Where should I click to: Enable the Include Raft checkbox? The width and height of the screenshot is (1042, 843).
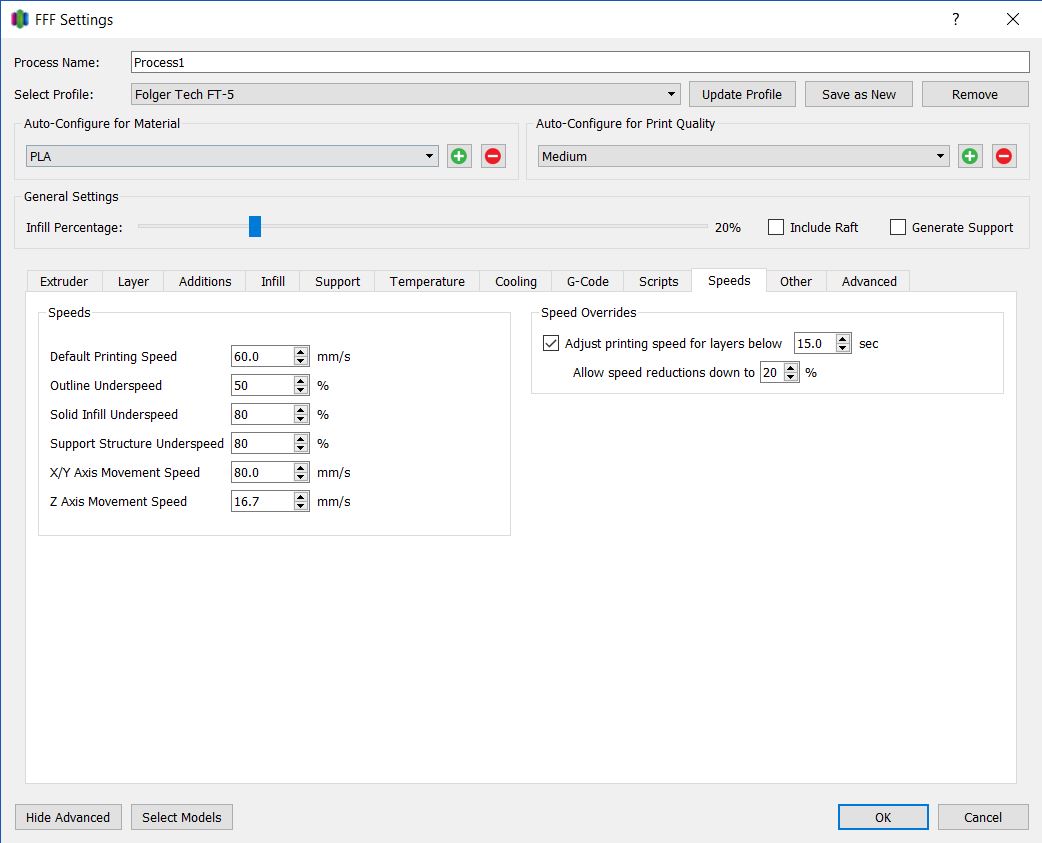(x=776, y=227)
